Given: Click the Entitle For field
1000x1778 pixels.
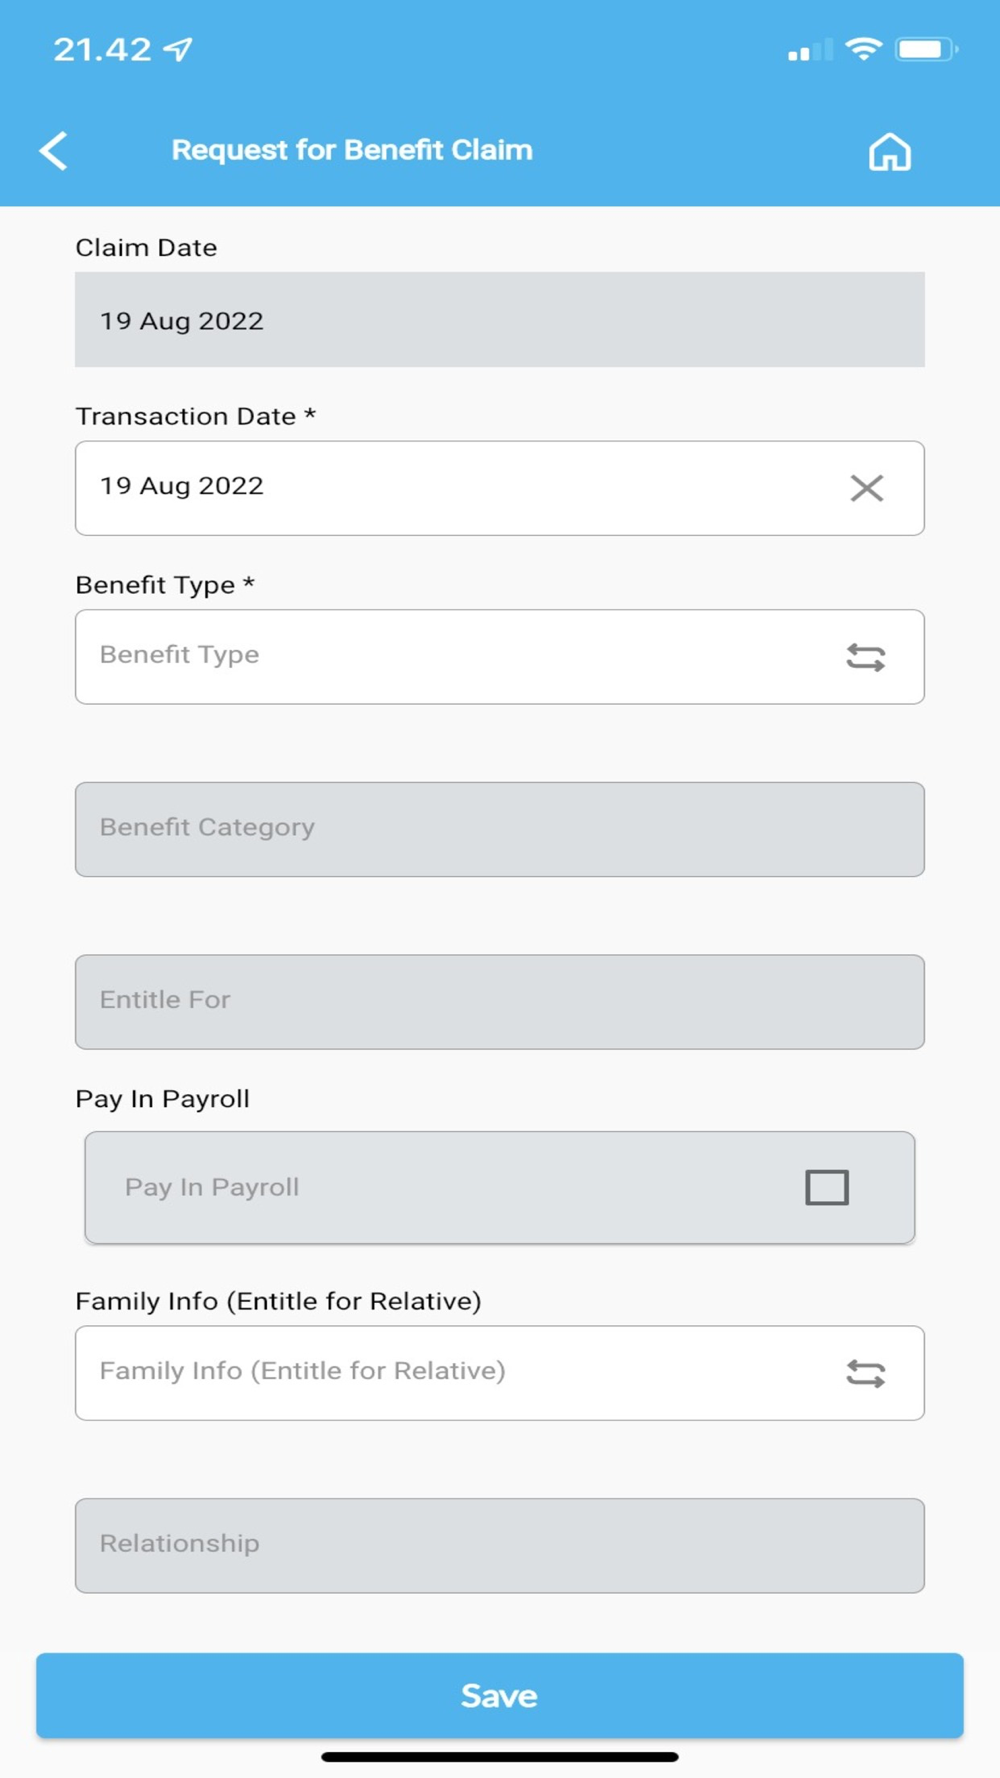Looking at the screenshot, I should [x=499, y=1001].
